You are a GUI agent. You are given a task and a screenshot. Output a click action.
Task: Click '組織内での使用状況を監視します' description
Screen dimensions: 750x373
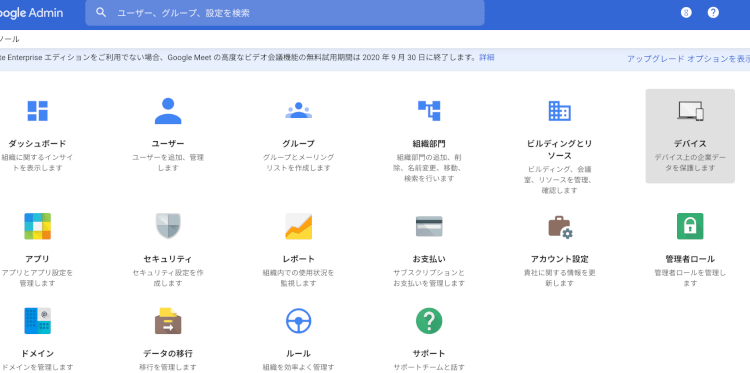[298, 278]
